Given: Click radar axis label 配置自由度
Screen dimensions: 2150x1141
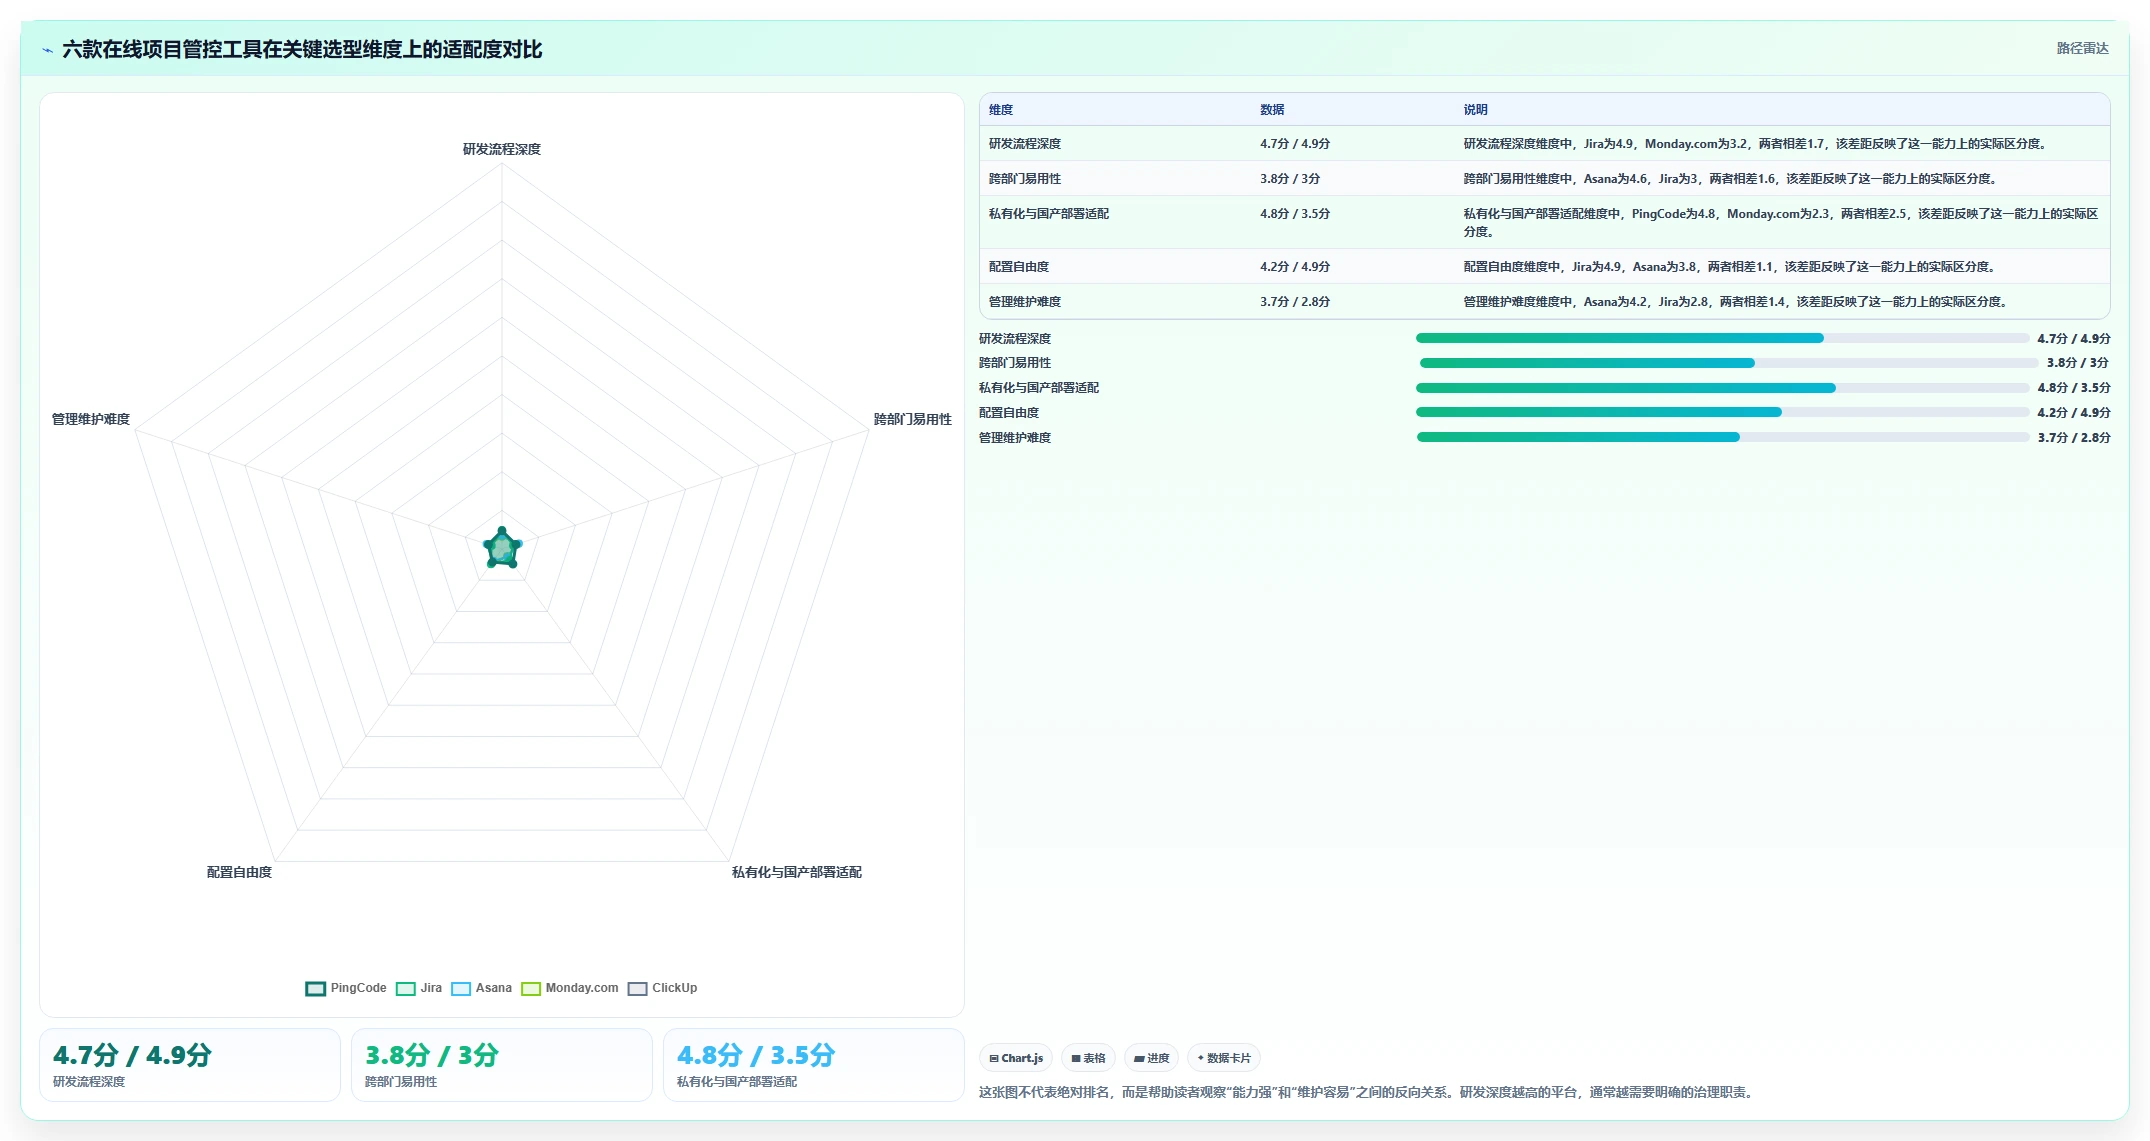Looking at the screenshot, I should pos(239,872).
